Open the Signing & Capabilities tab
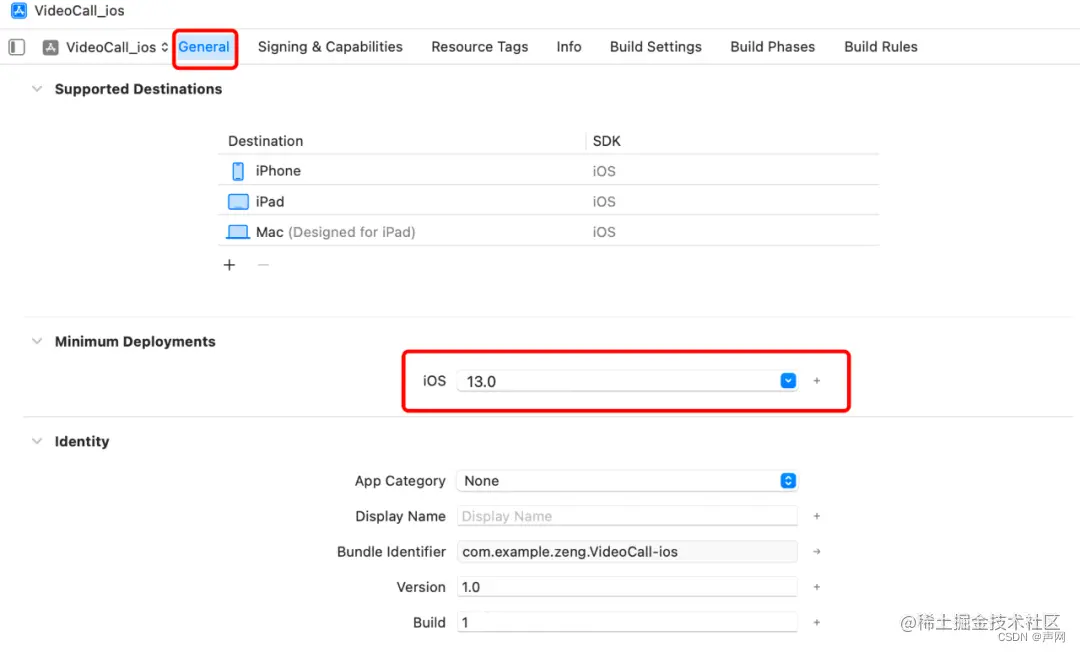Screen dimensions: 1080x652 (330, 47)
